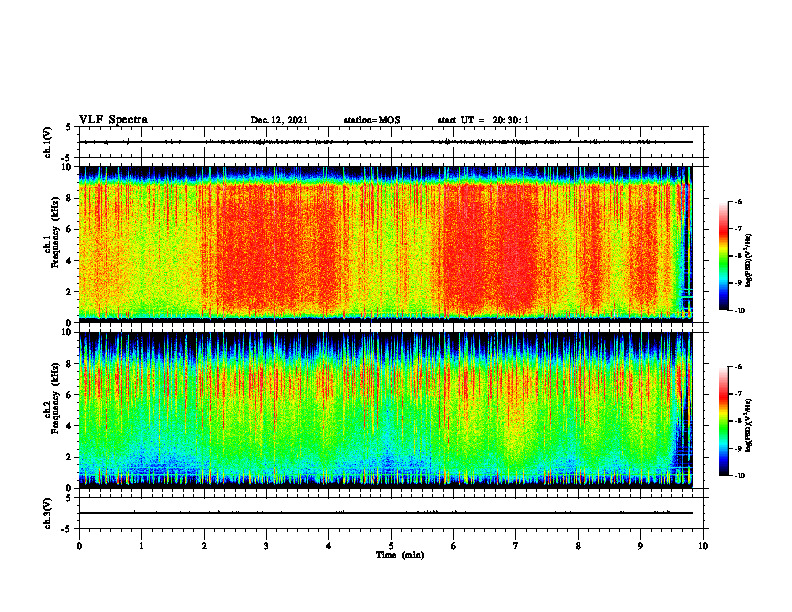The image size is (792, 612).
Task: Click the ch.3 voltage waveform trace
Action: [x=385, y=513]
